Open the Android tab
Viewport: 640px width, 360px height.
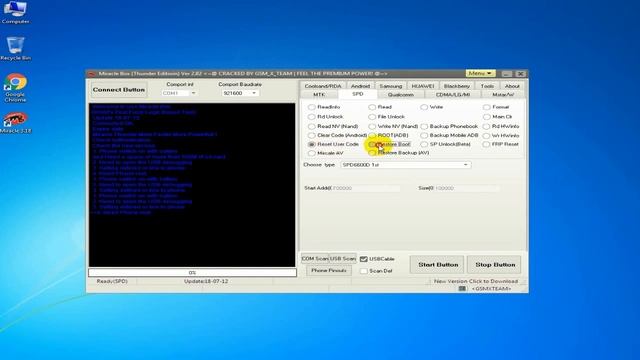point(360,86)
